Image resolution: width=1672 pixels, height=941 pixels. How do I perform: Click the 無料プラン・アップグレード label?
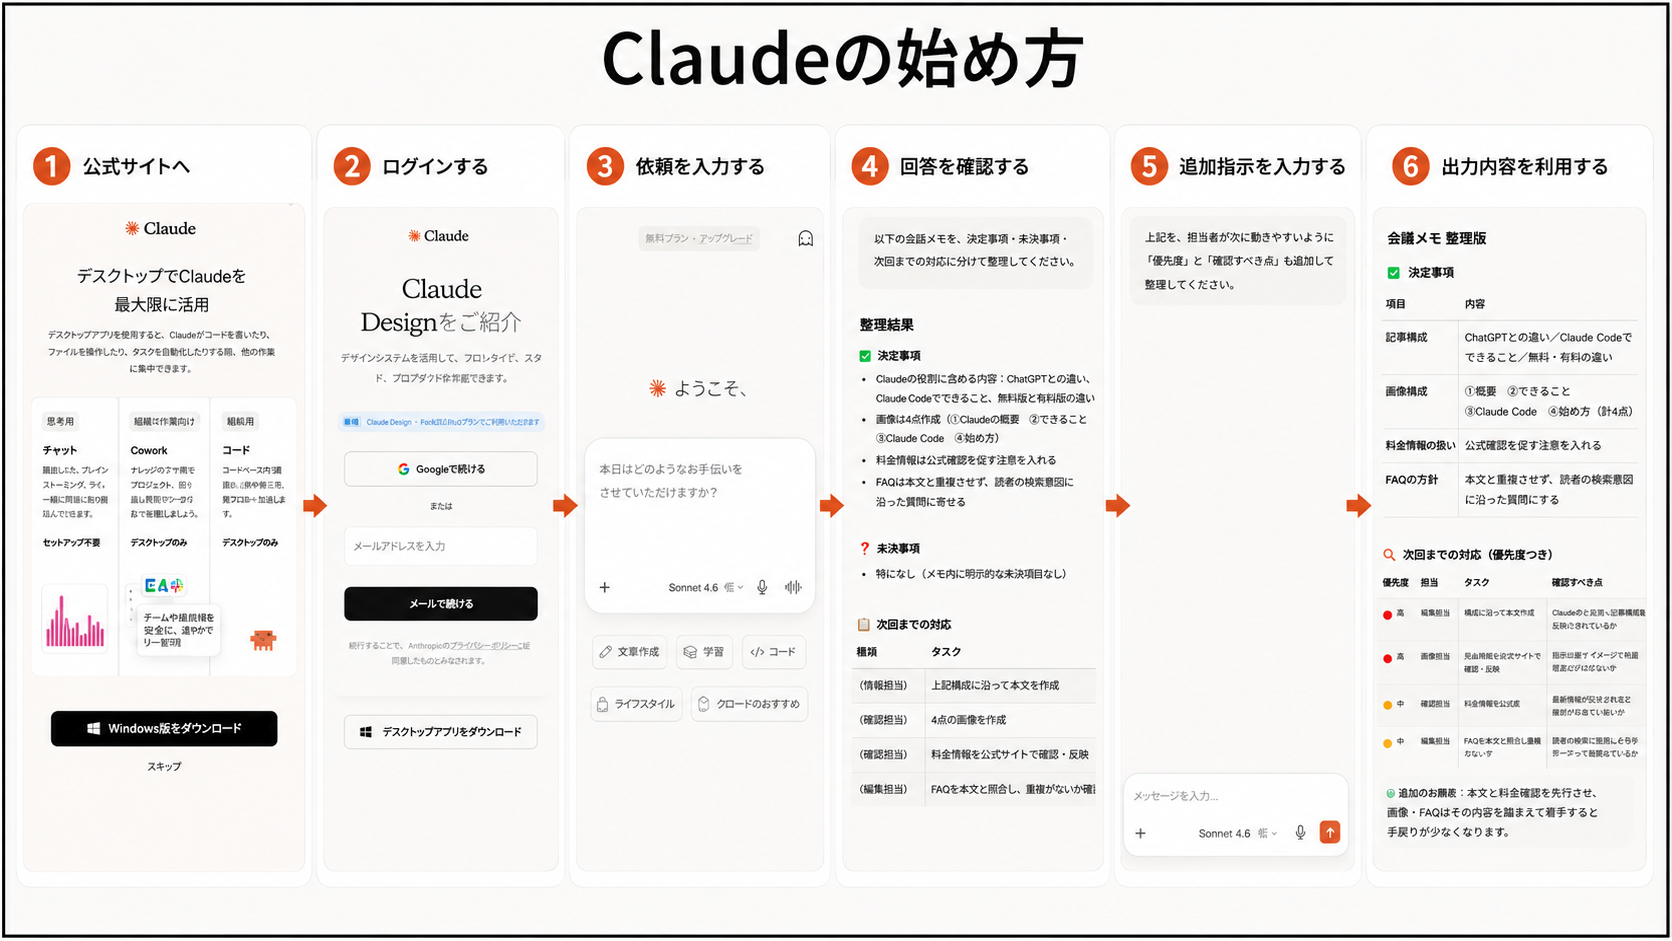(699, 238)
